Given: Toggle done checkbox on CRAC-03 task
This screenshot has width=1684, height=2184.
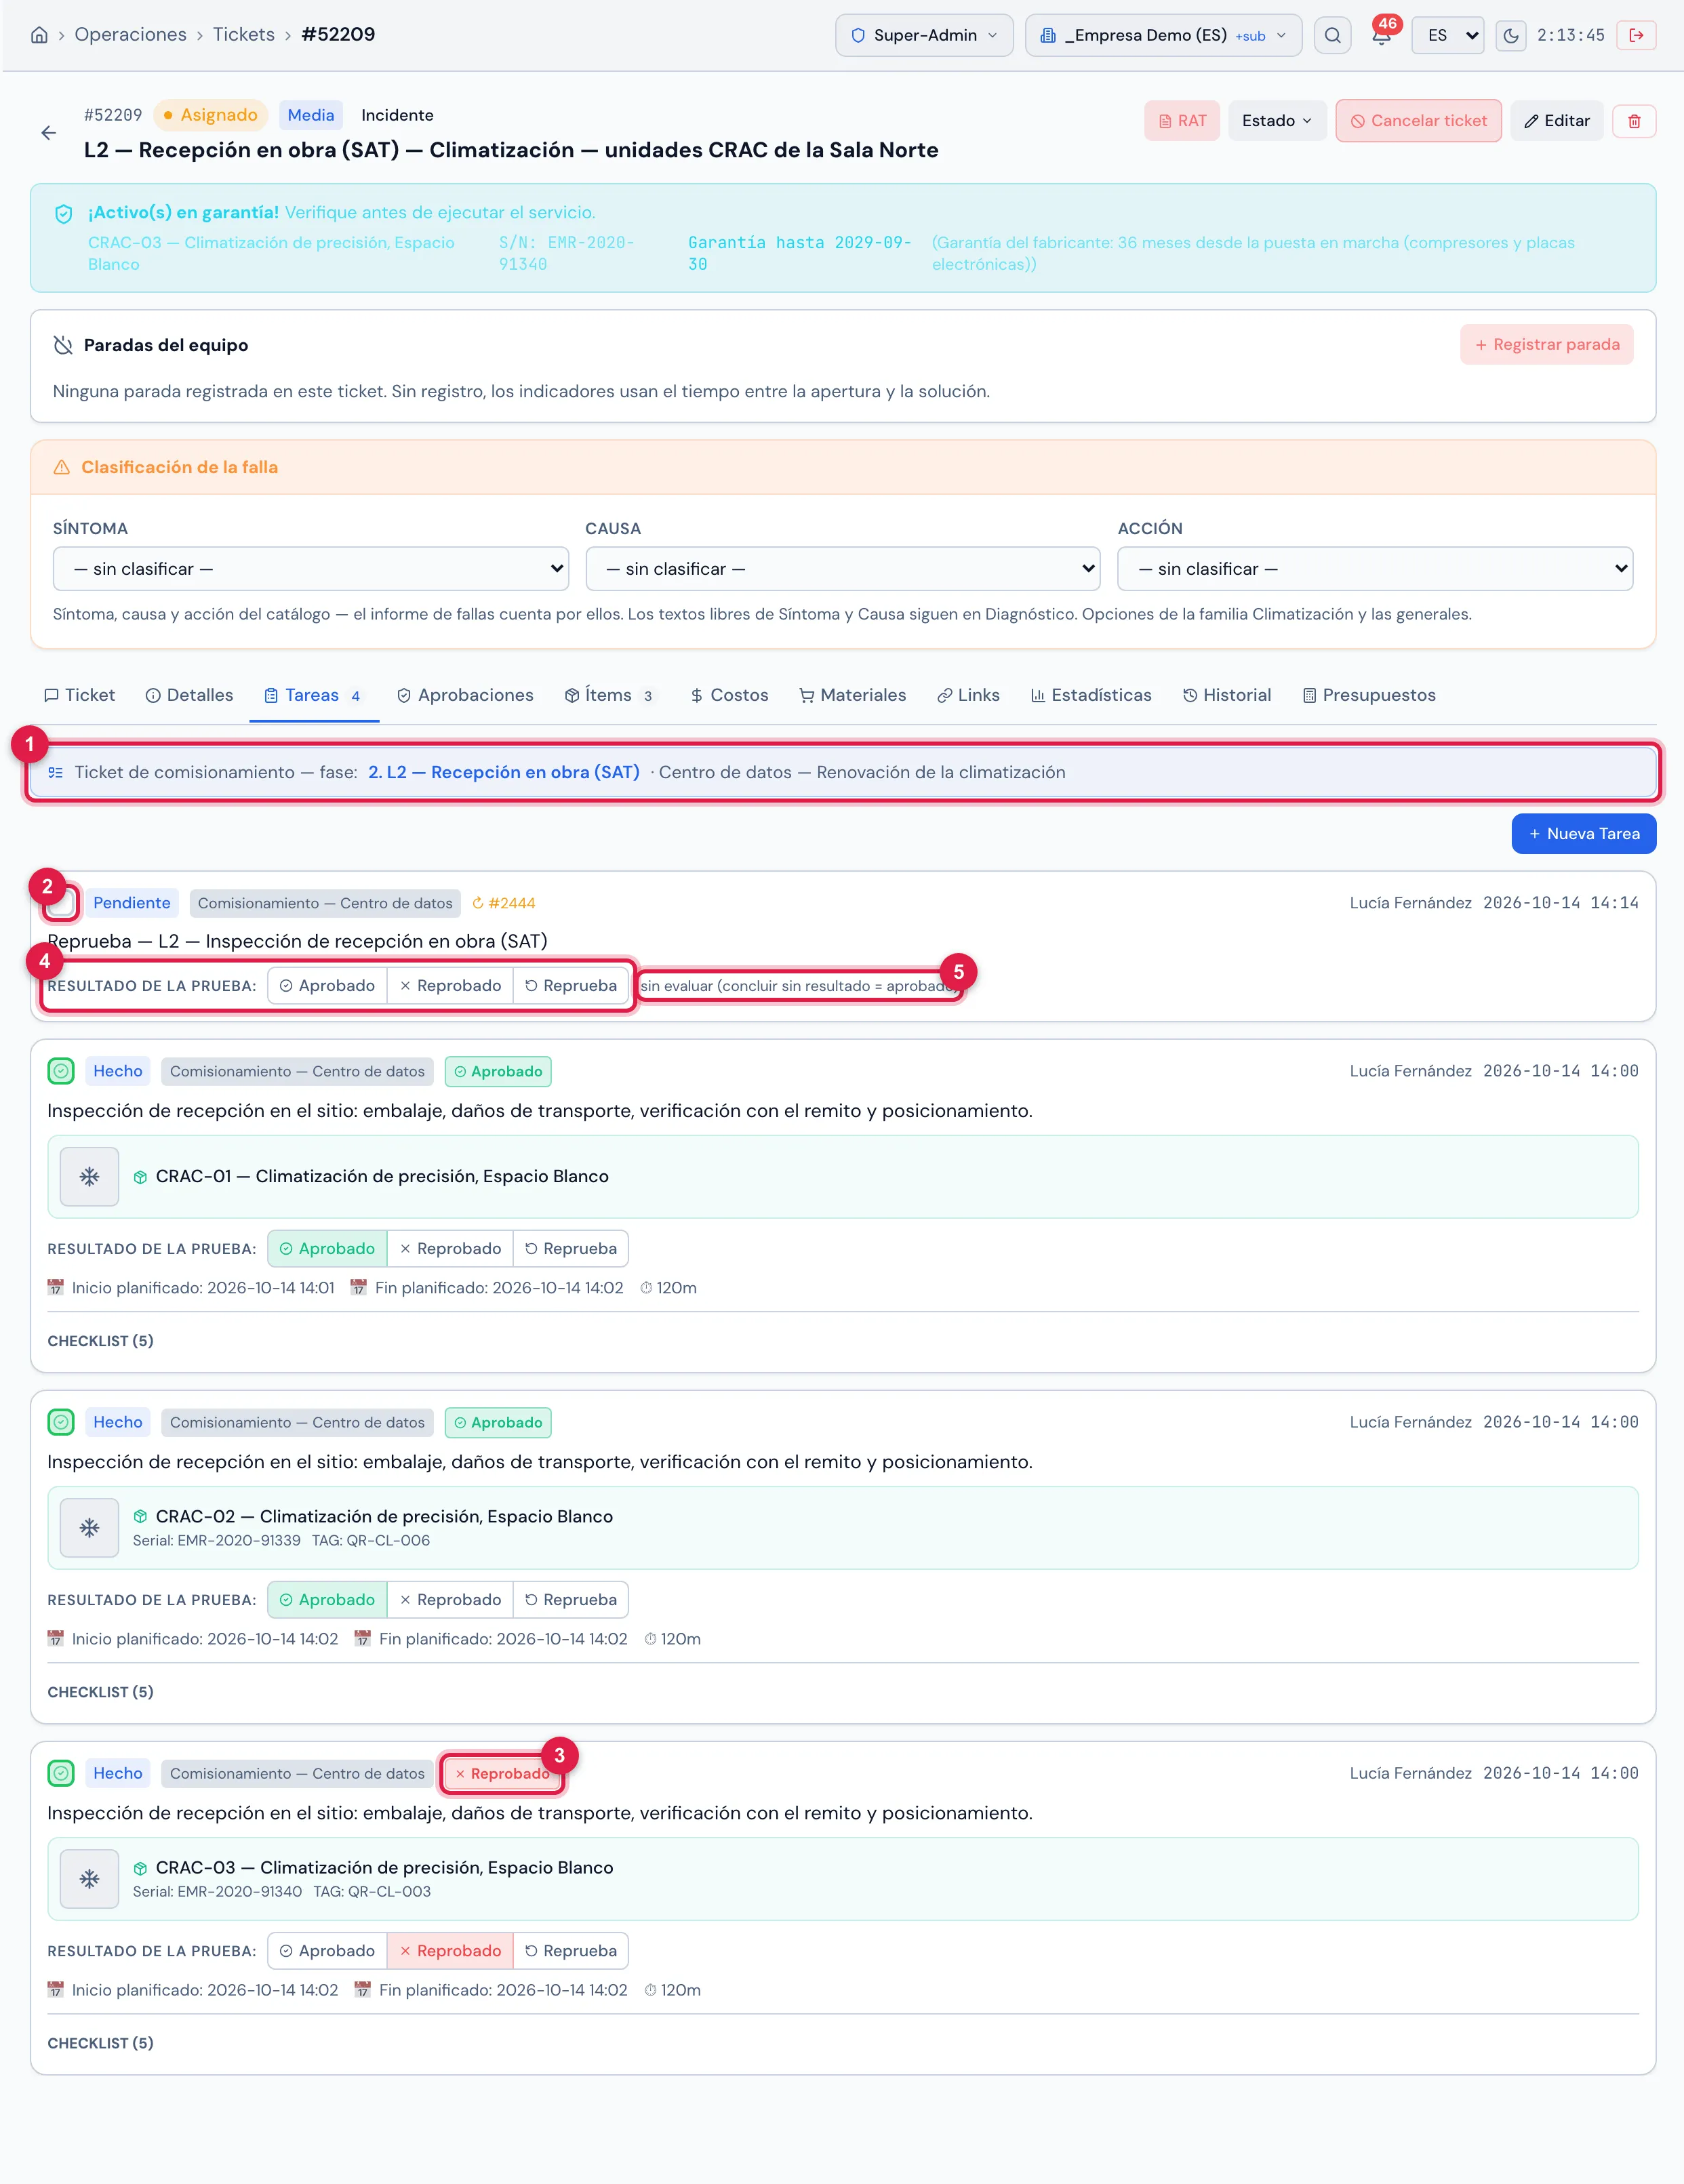Looking at the screenshot, I should [61, 1773].
